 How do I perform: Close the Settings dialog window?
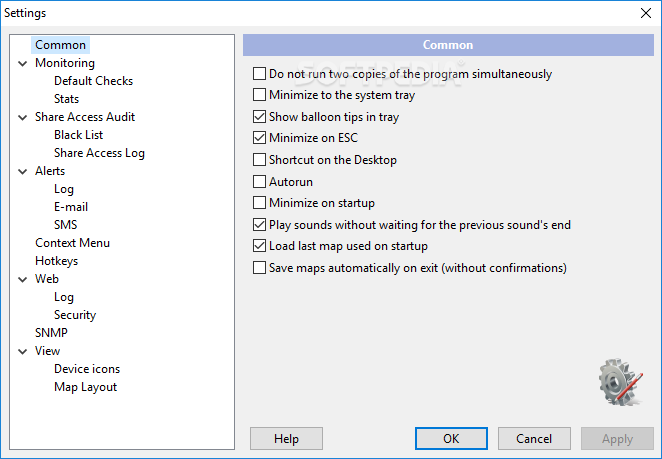[644, 13]
